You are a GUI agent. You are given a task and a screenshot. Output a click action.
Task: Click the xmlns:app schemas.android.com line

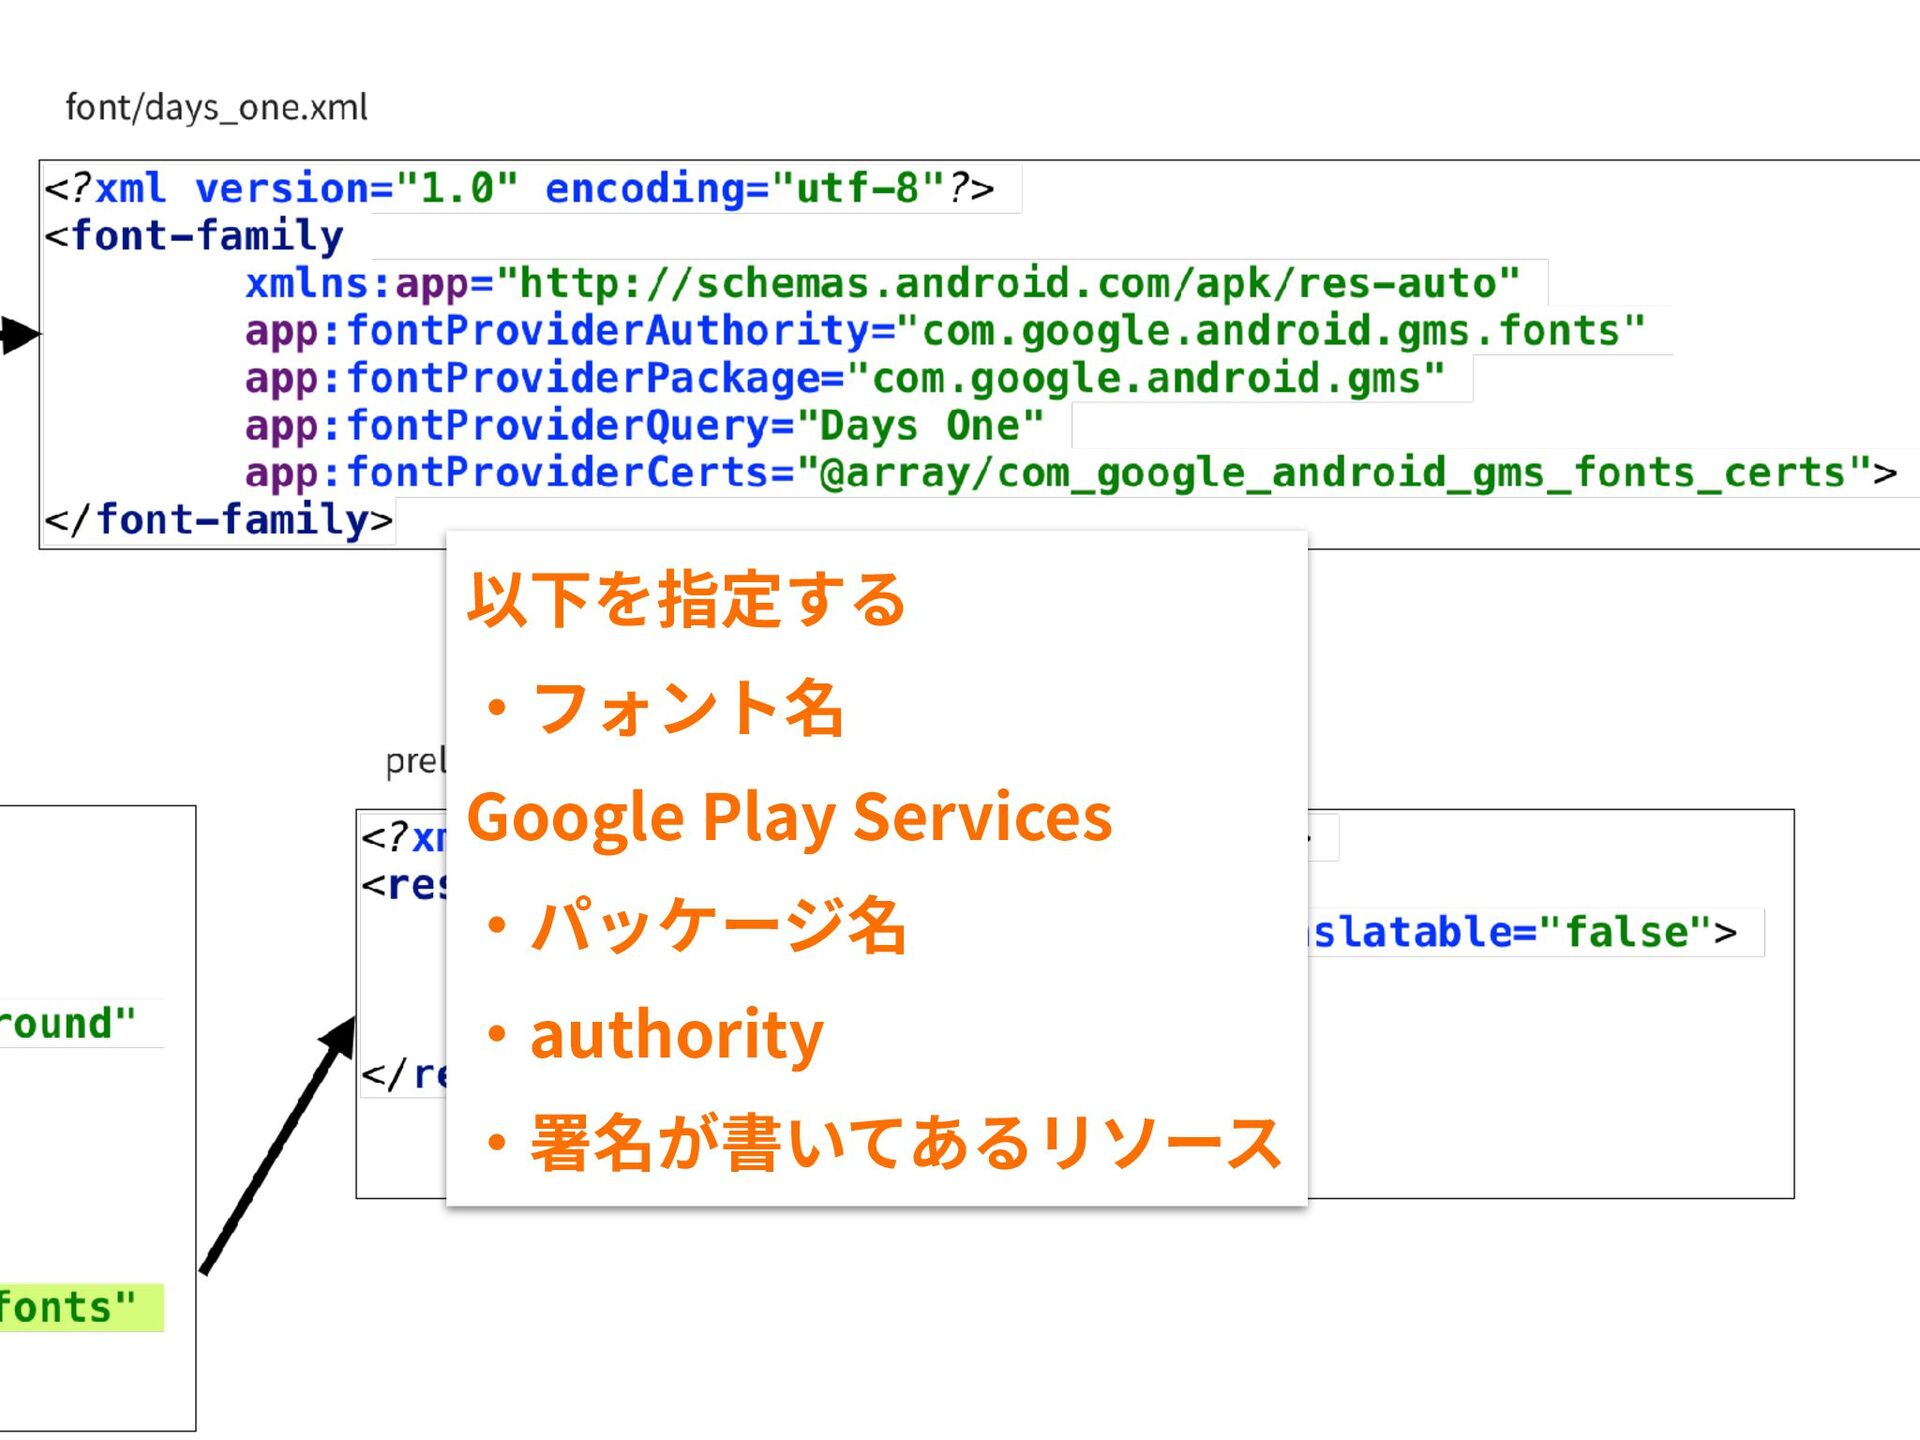point(882,283)
